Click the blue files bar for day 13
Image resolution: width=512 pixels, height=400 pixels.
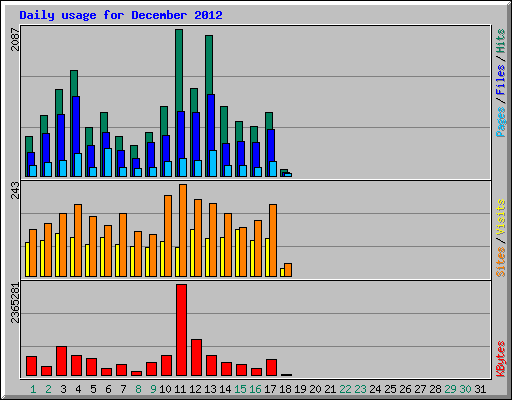pyautogui.click(x=211, y=122)
